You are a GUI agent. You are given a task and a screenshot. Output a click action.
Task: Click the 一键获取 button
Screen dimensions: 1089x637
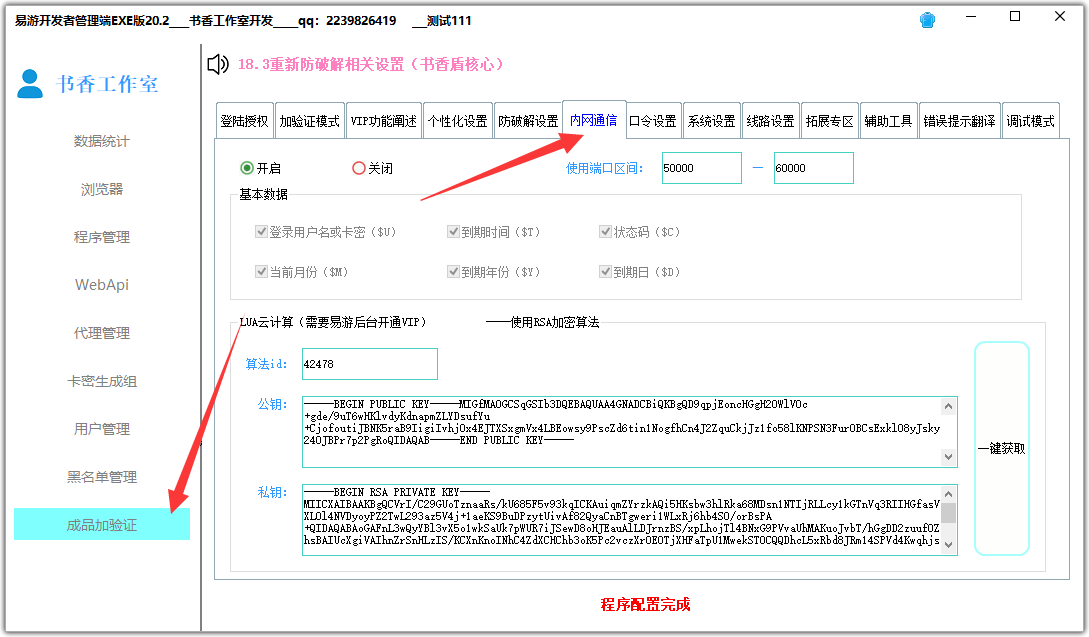coord(1001,447)
